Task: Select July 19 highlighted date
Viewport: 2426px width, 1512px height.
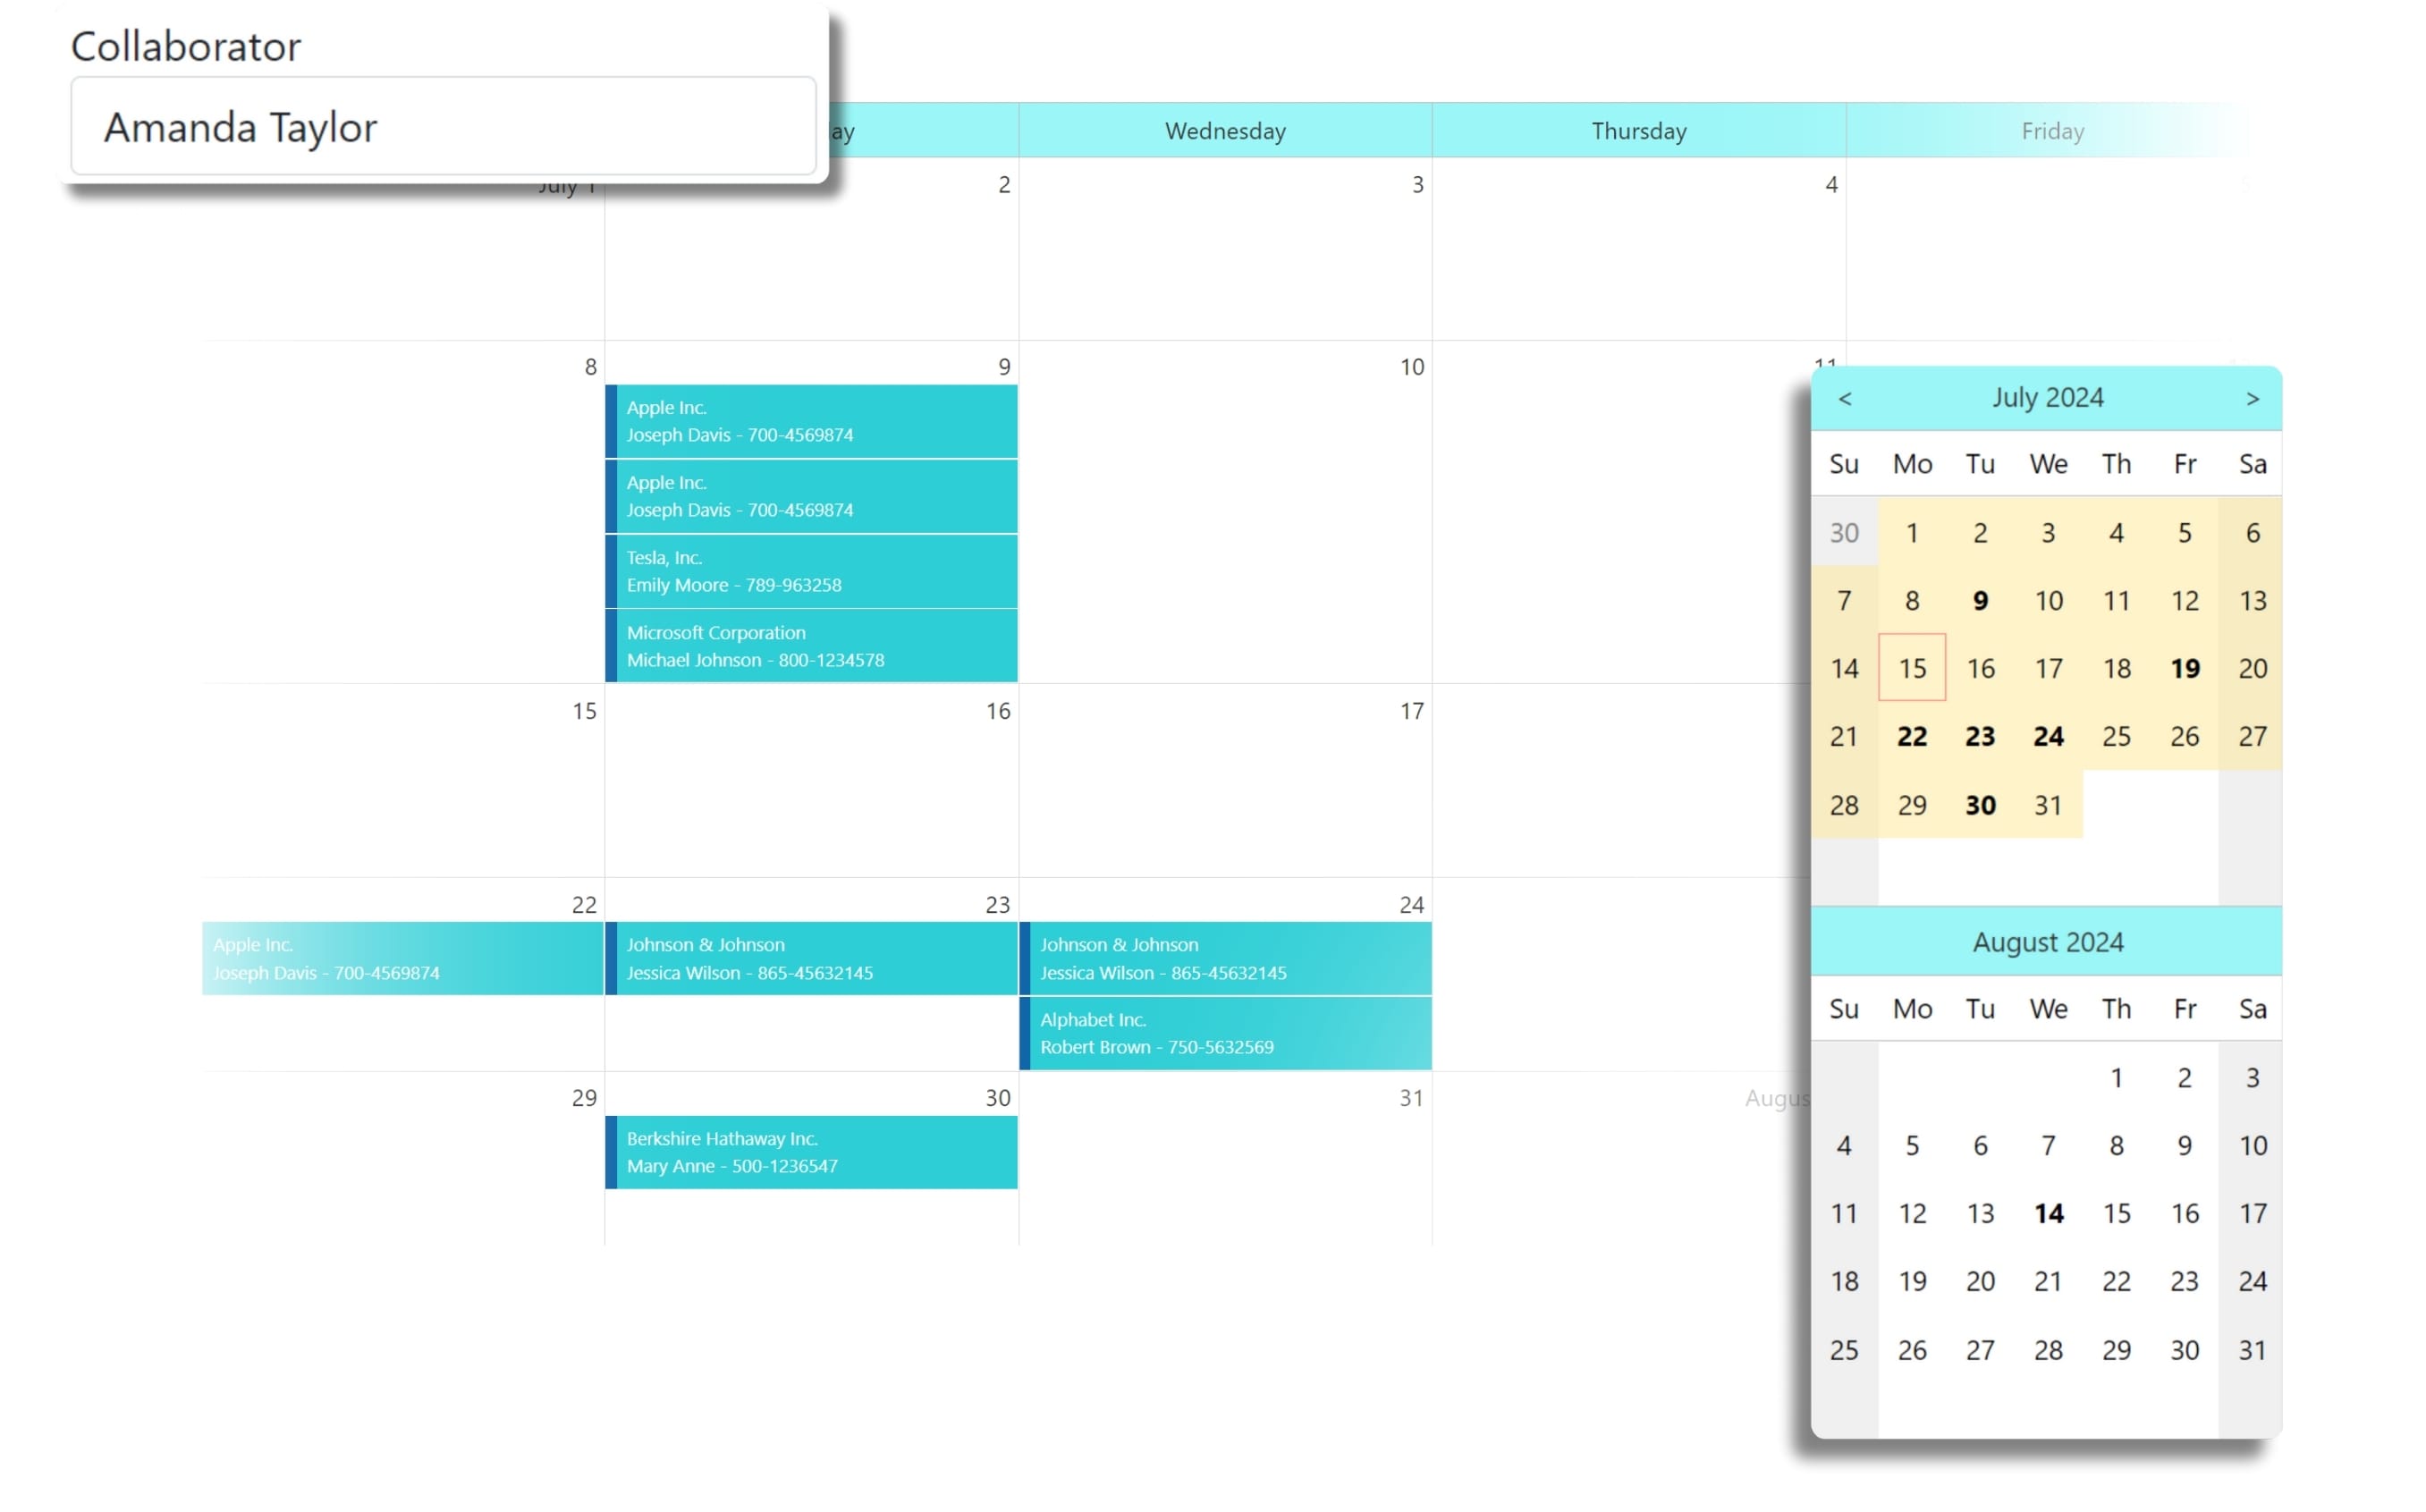Action: [2184, 667]
